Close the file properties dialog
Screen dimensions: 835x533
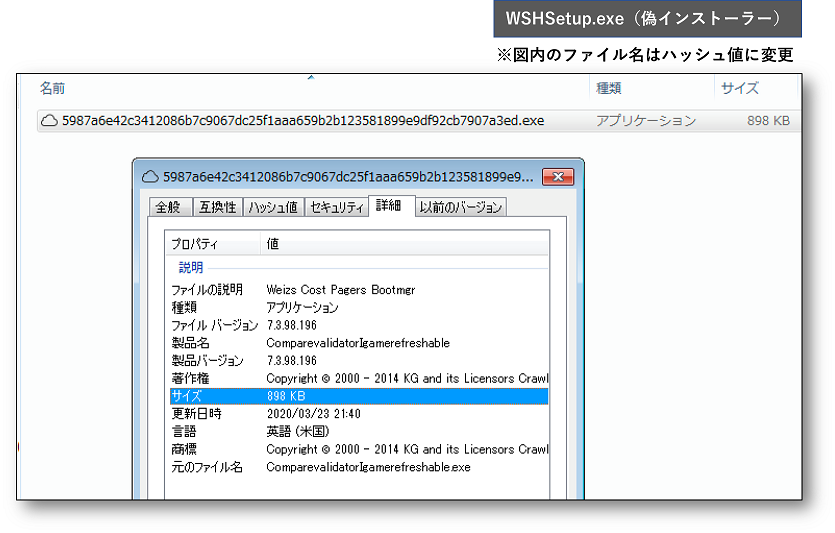(x=557, y=177)
